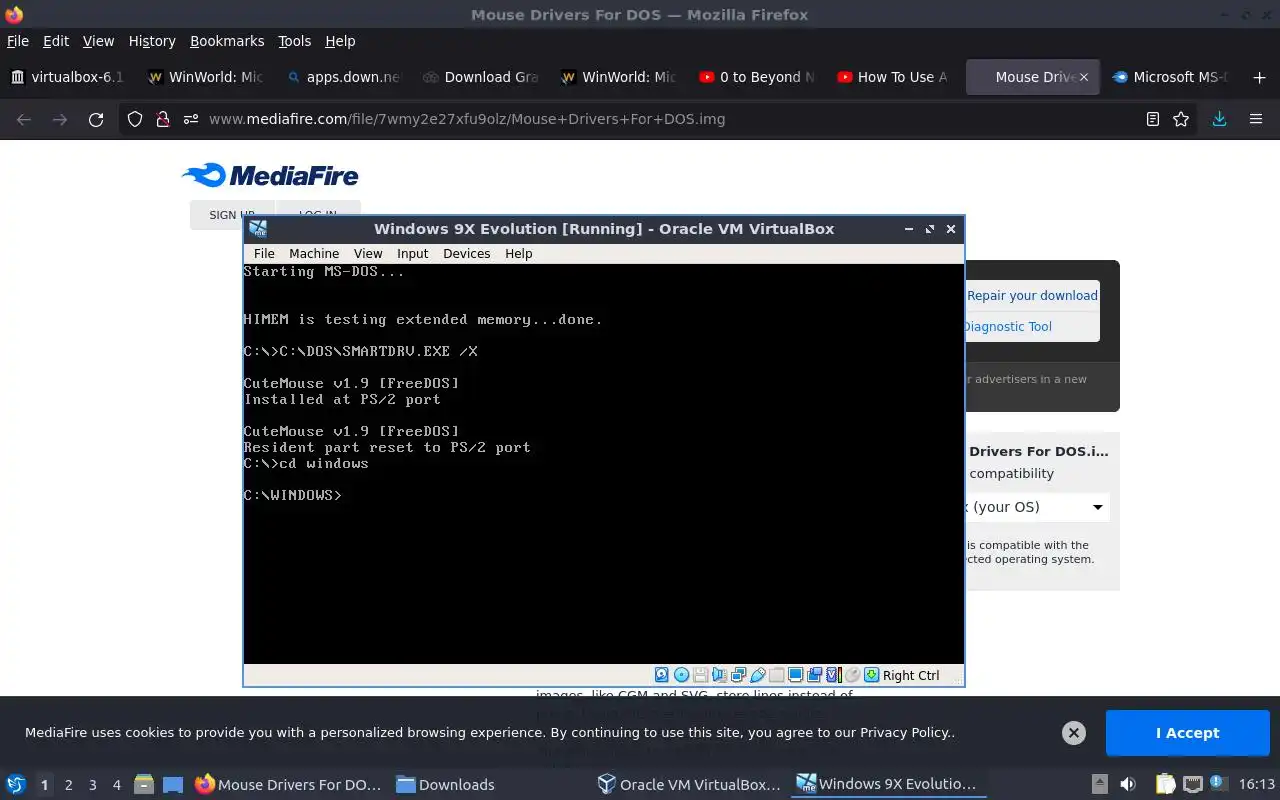
Task: Click the network adapter indicator in VirtualBox status bar
Action: tap(739, 675)
